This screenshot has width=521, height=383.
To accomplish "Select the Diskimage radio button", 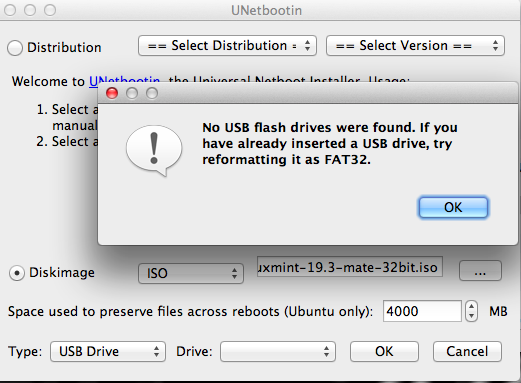I will pyautogui.click(x=16, y=273).
